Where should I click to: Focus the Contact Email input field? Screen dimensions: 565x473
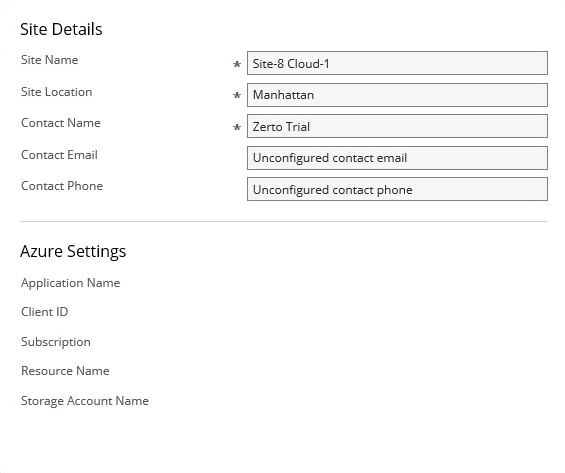click(x=397, y=158)
